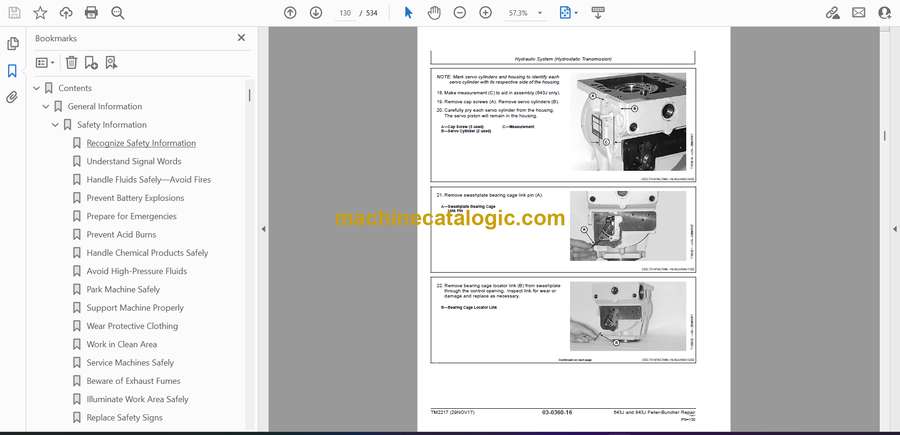Viewport: 900px width, 435px height.
Task: Select Beware of Exhaust Fumes bookmark
Action: coord(133,381)
